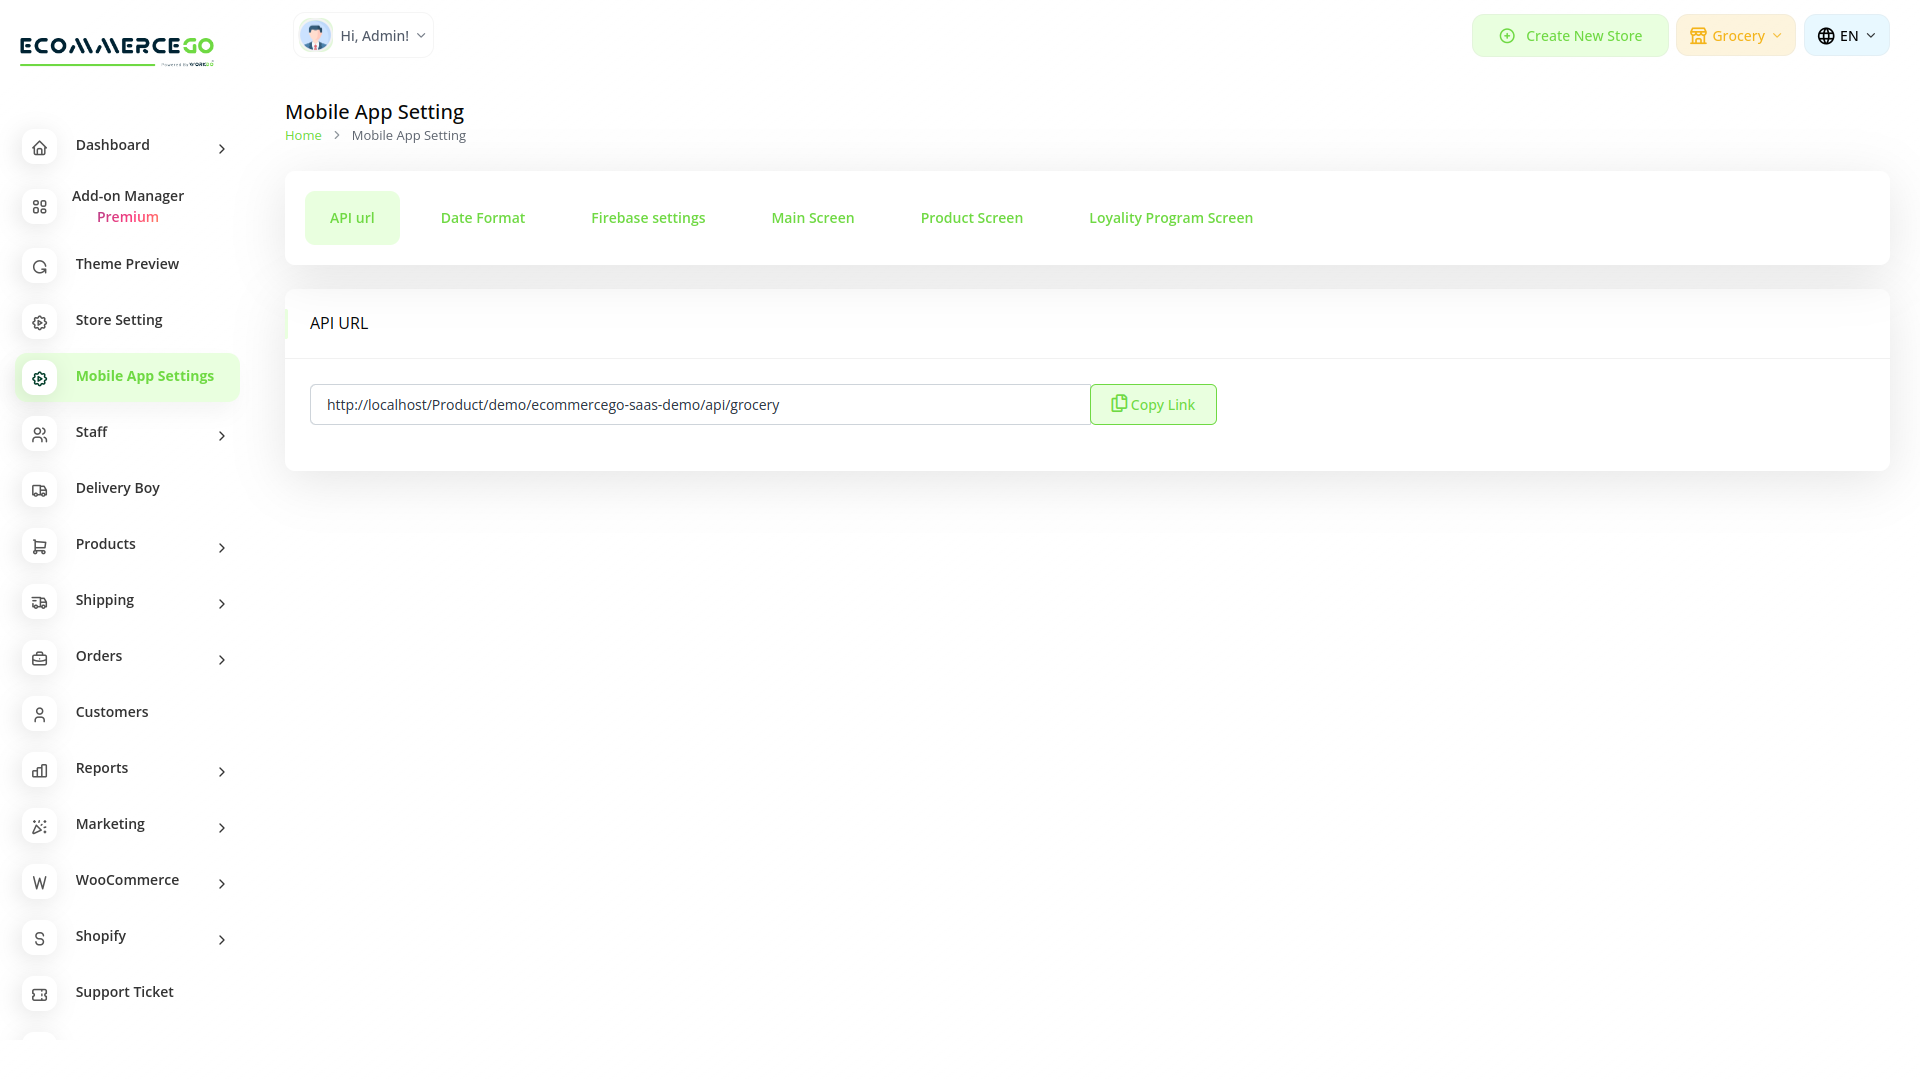This screenshot has height=1080, width=1920.
Task: Expand the Reports submenu chevron
Action: (221, 771)
